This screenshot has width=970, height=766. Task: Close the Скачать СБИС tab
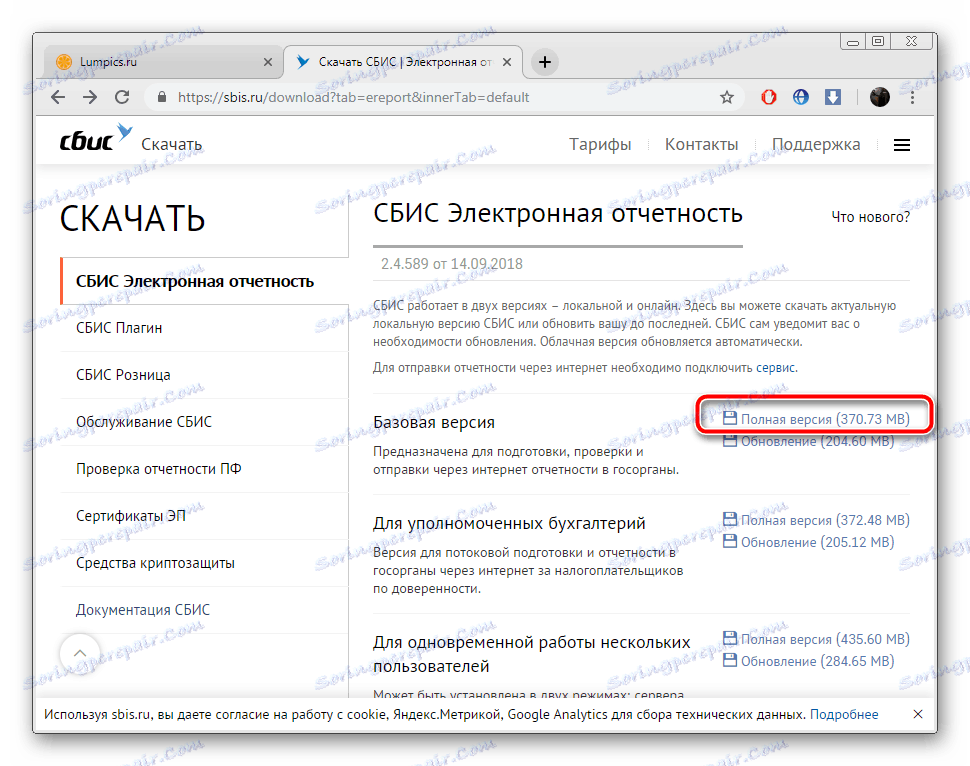click(507, 62)
